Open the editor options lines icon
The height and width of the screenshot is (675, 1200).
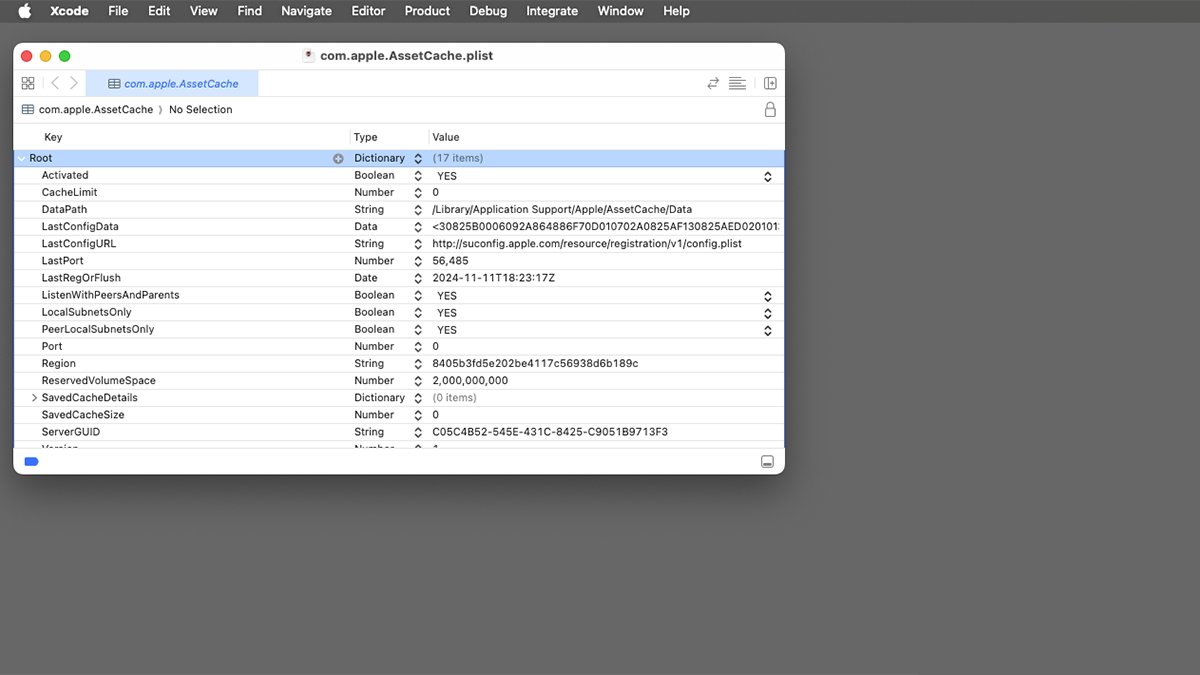coord(737,83)
